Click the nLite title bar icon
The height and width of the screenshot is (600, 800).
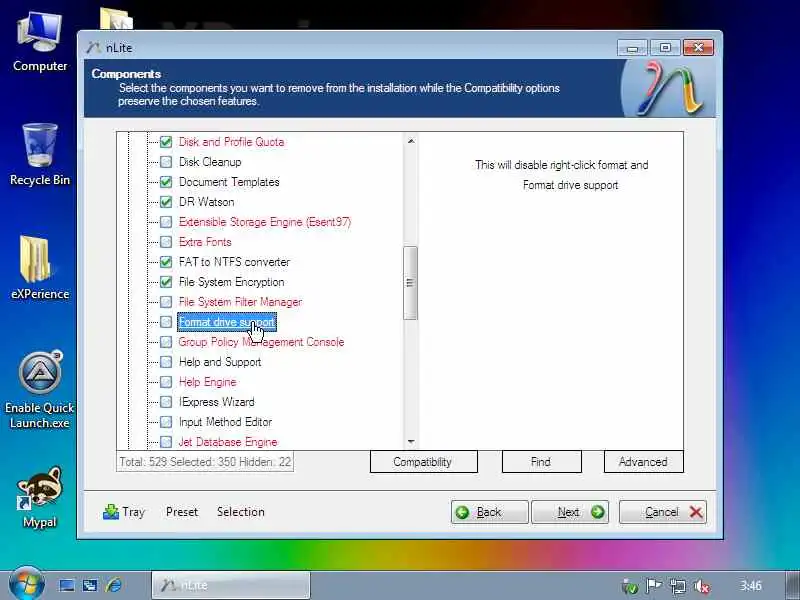[x=93, y=47]
